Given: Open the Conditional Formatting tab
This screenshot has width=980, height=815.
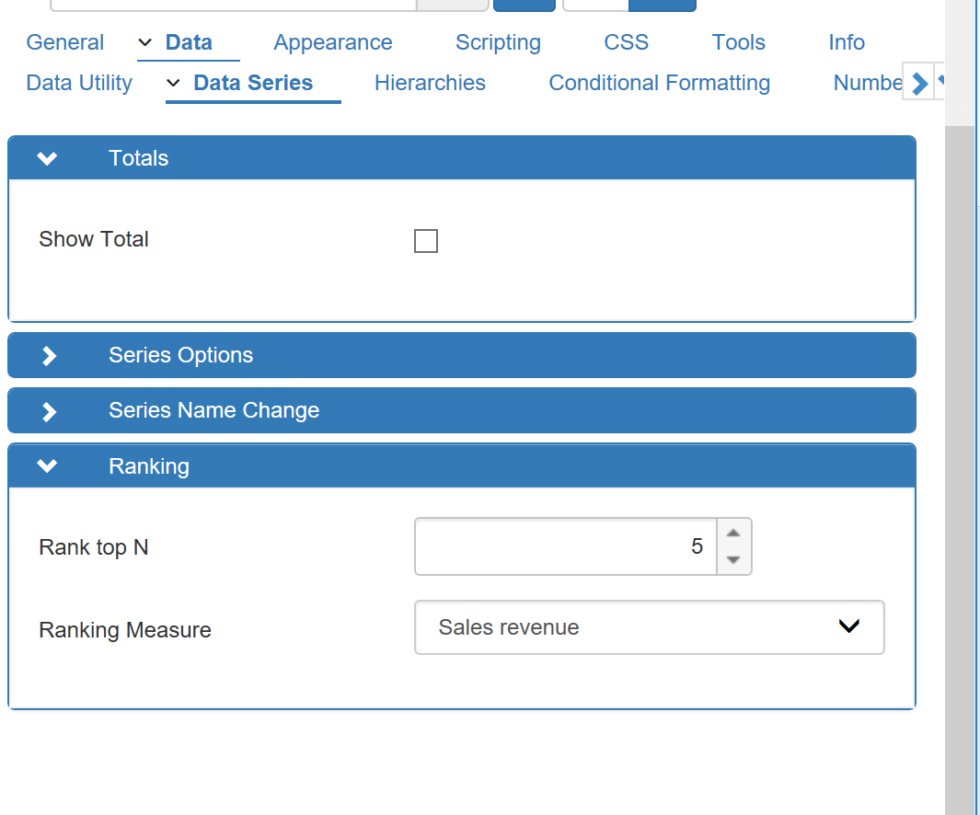Looking at the screenshot, I should [659, 83].
